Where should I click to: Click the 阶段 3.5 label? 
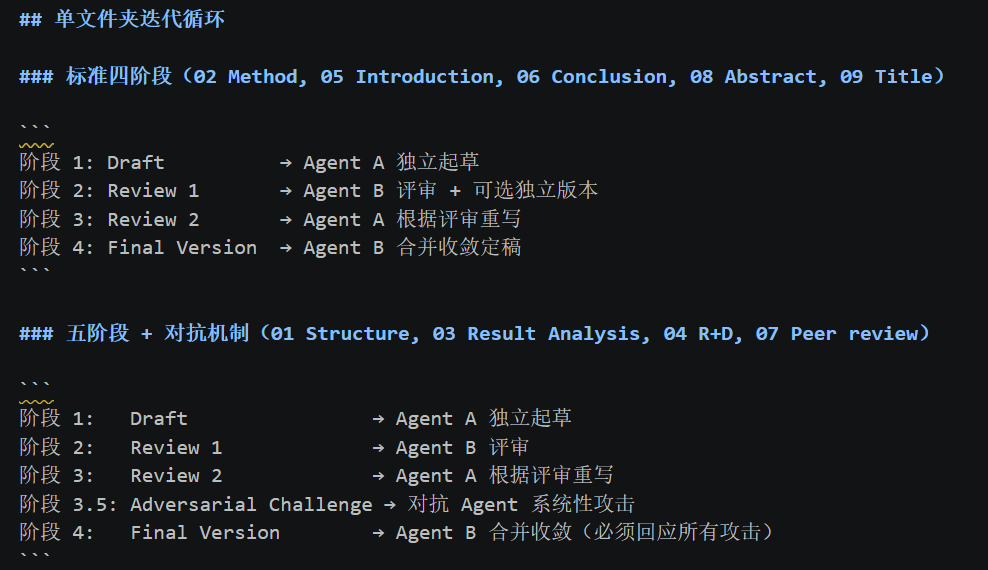point(66,504)
